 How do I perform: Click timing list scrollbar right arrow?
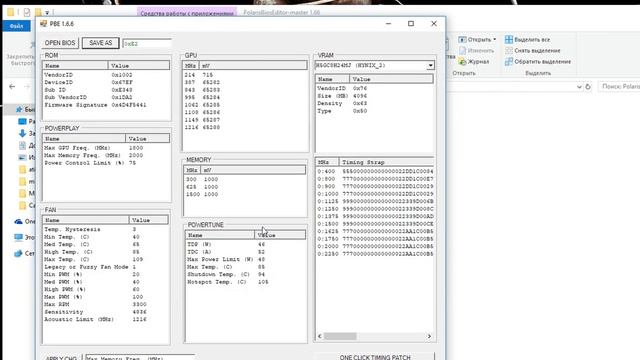[x=429, y=336]
